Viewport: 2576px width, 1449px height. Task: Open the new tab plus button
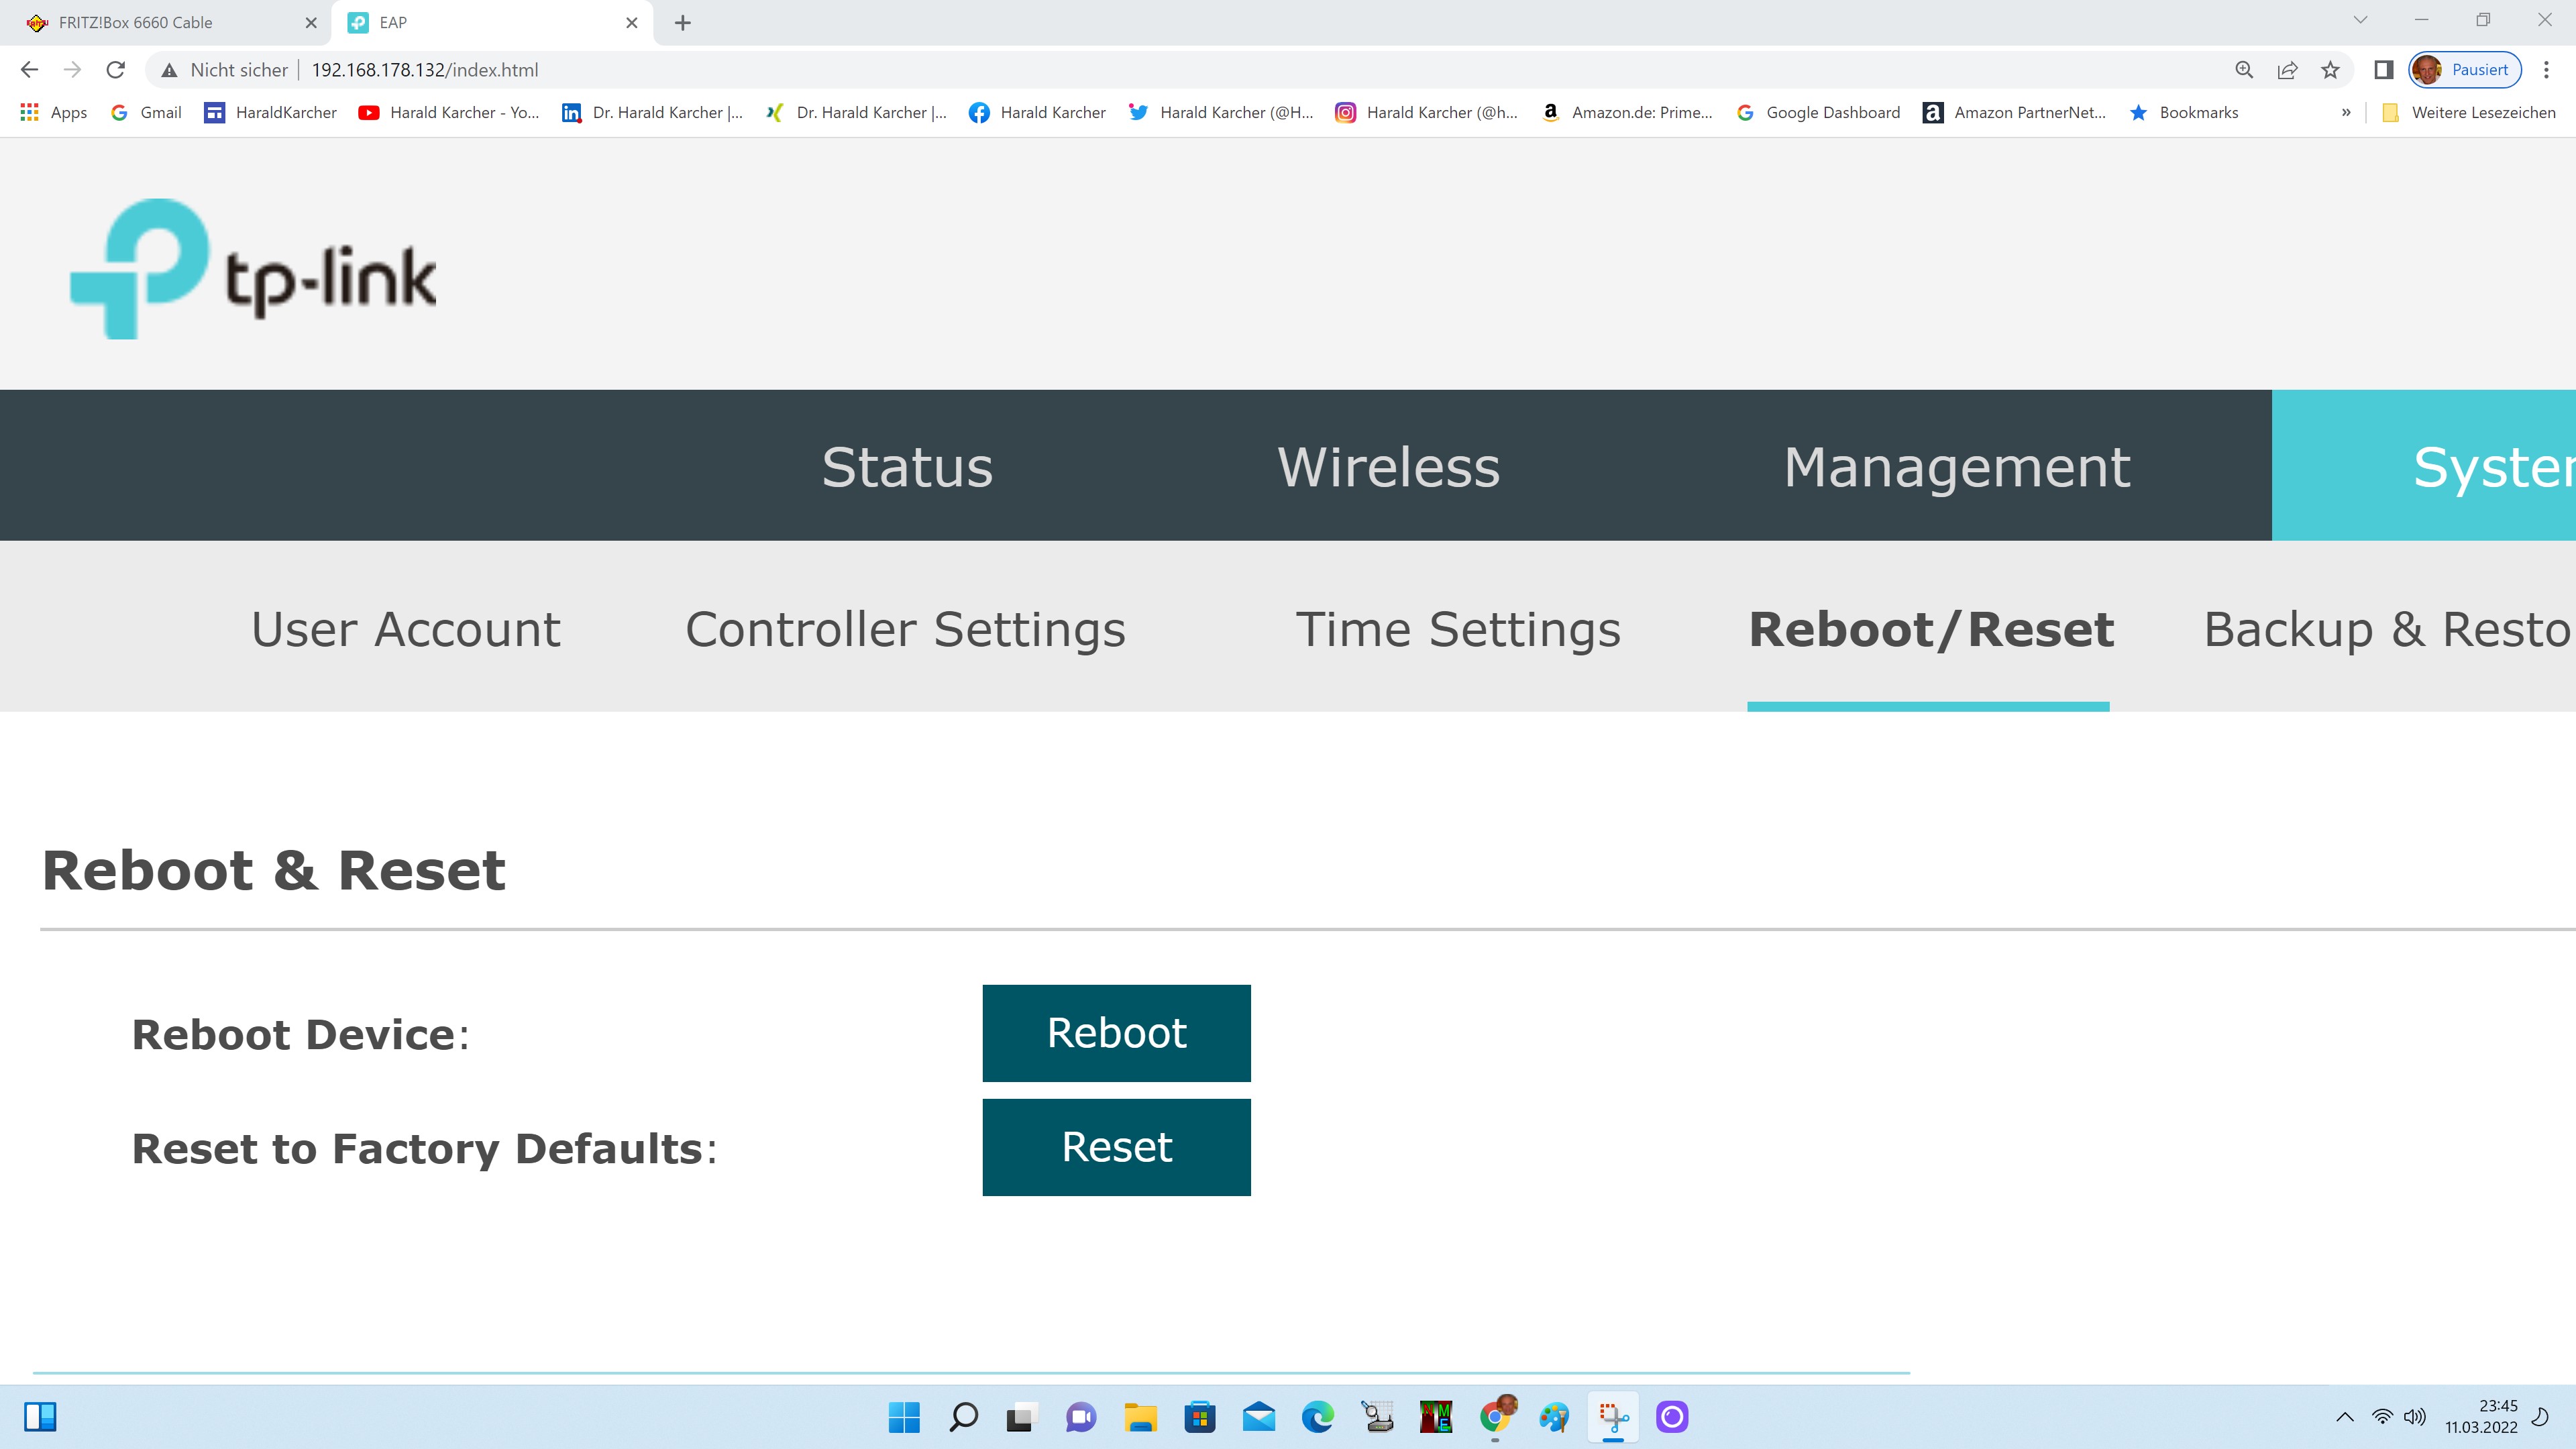click(x=683, y=22)
